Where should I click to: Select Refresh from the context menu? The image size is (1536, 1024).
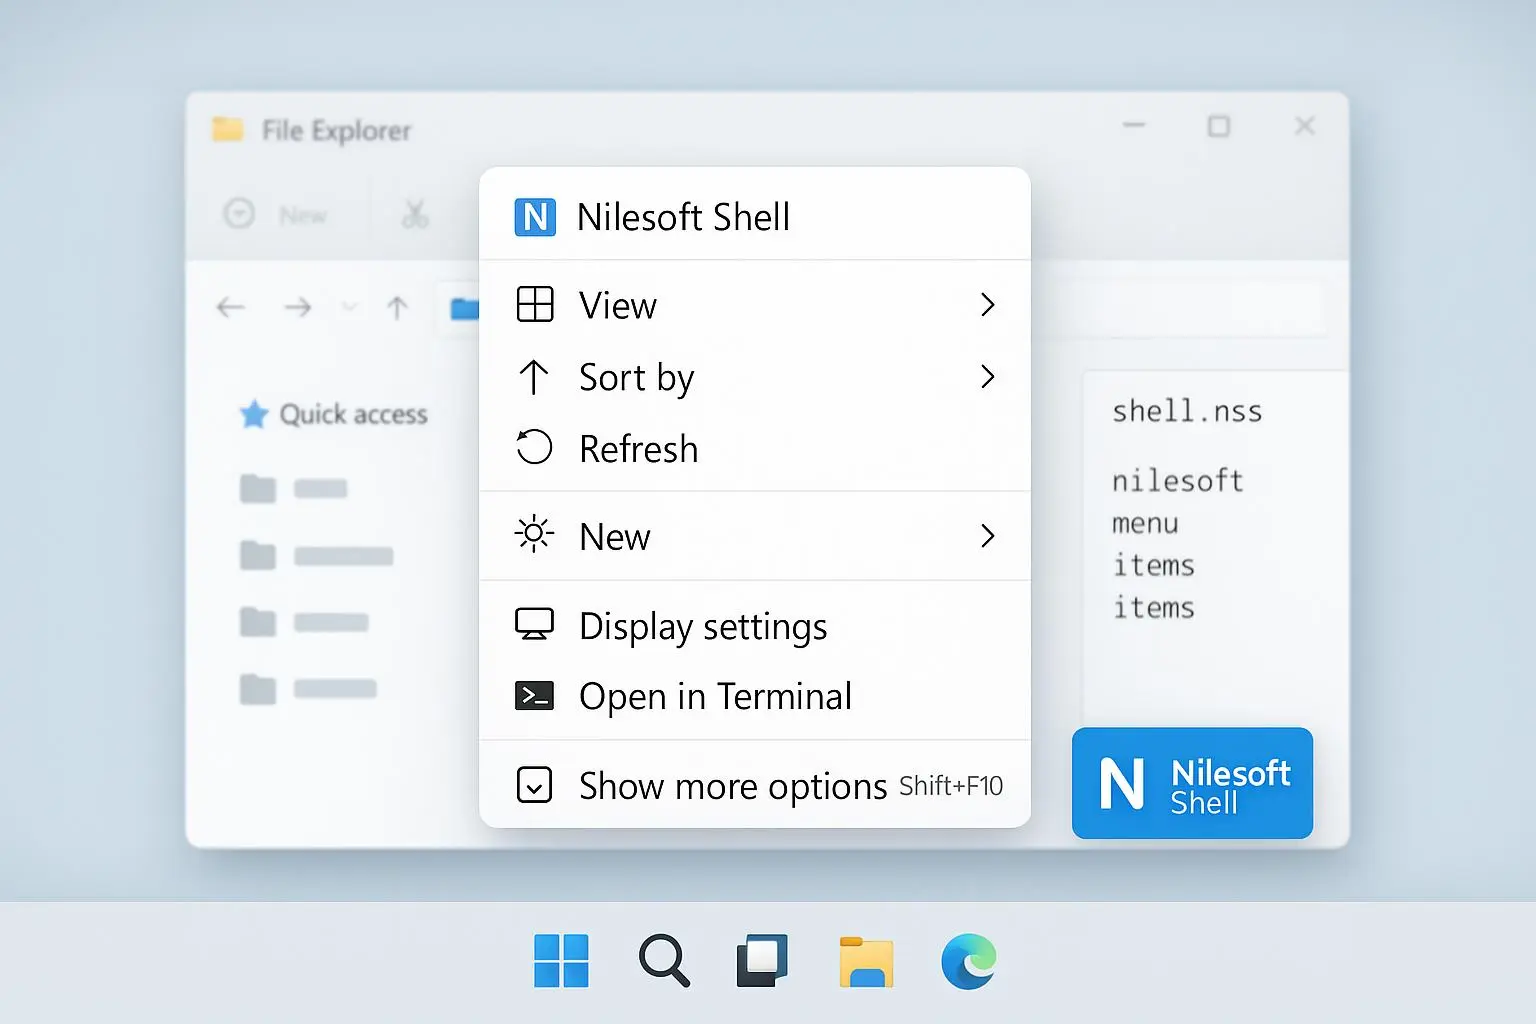(755, 448)
